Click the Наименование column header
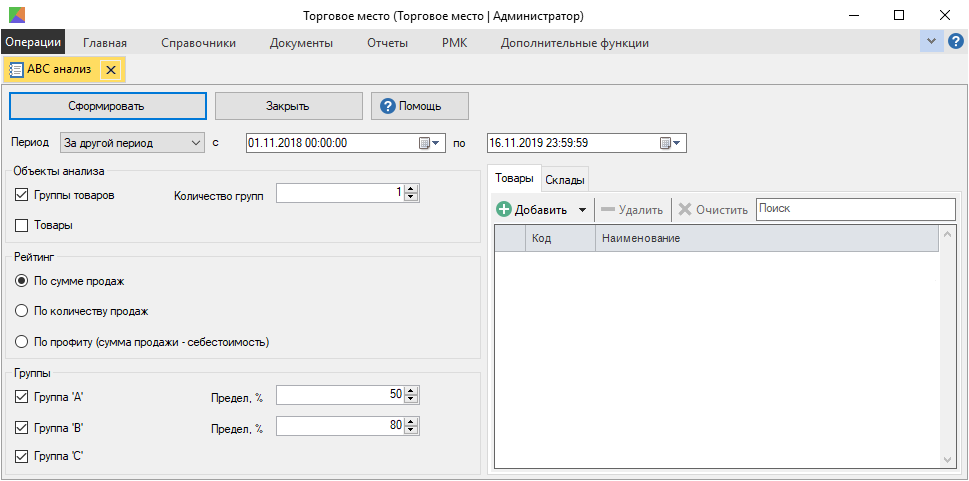This screenshot has height=481, width=969. (x=767, y=239)
